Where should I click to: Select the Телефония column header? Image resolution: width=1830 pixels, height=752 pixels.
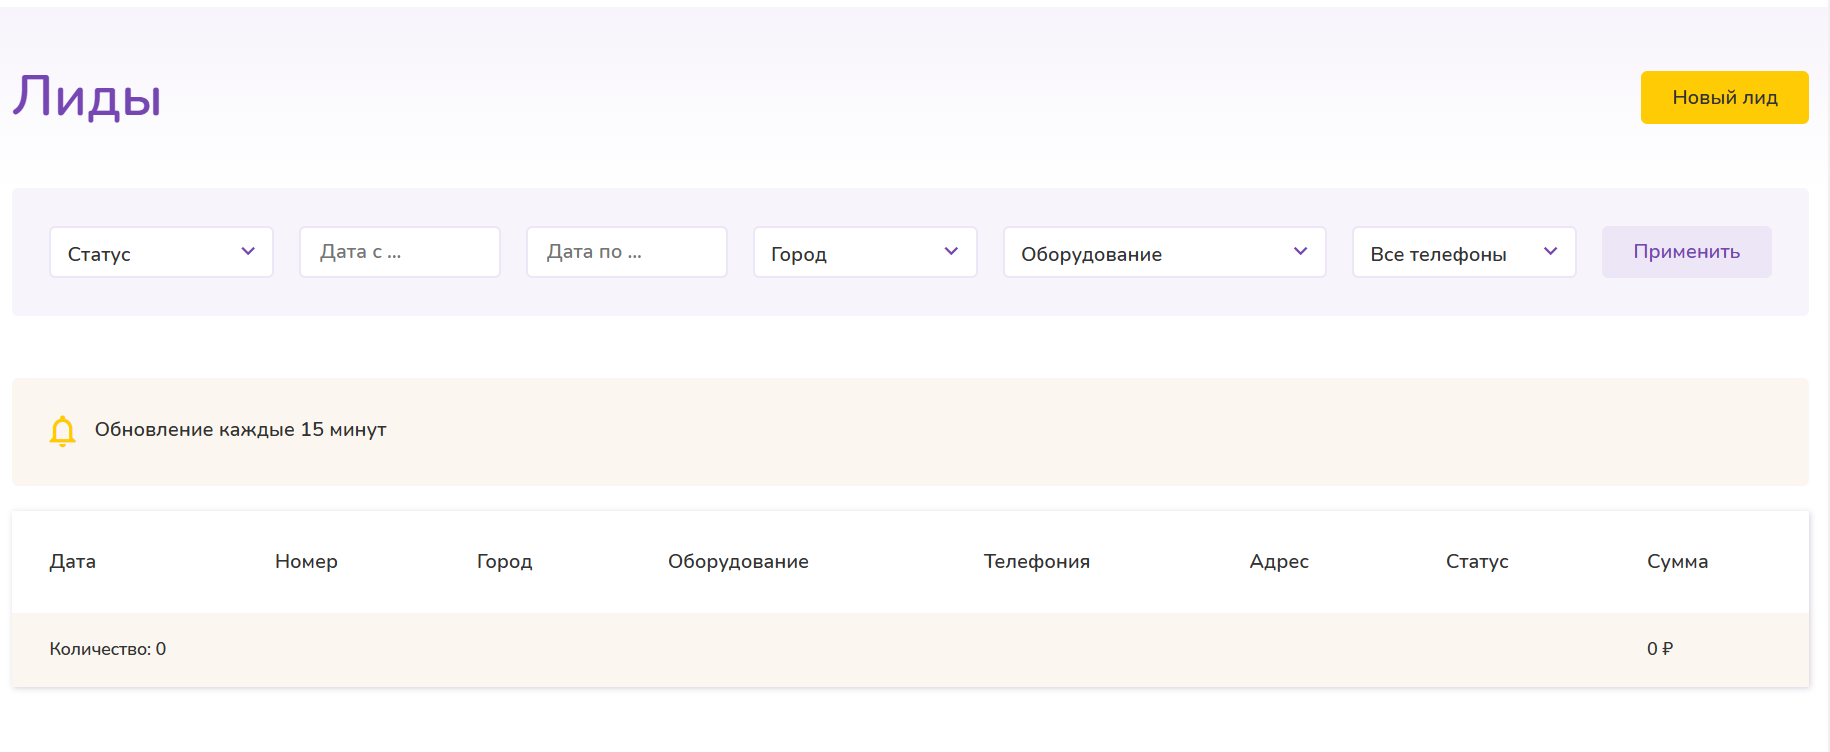[x=1037, y=561]
